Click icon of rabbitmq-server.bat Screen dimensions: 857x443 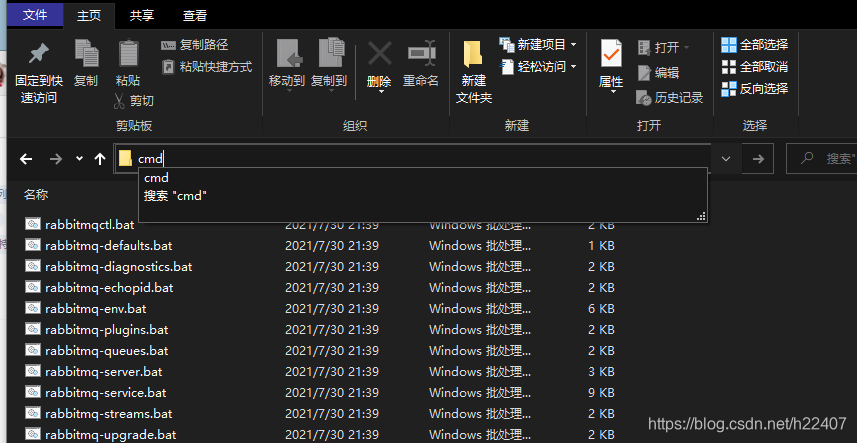[33, 371]
